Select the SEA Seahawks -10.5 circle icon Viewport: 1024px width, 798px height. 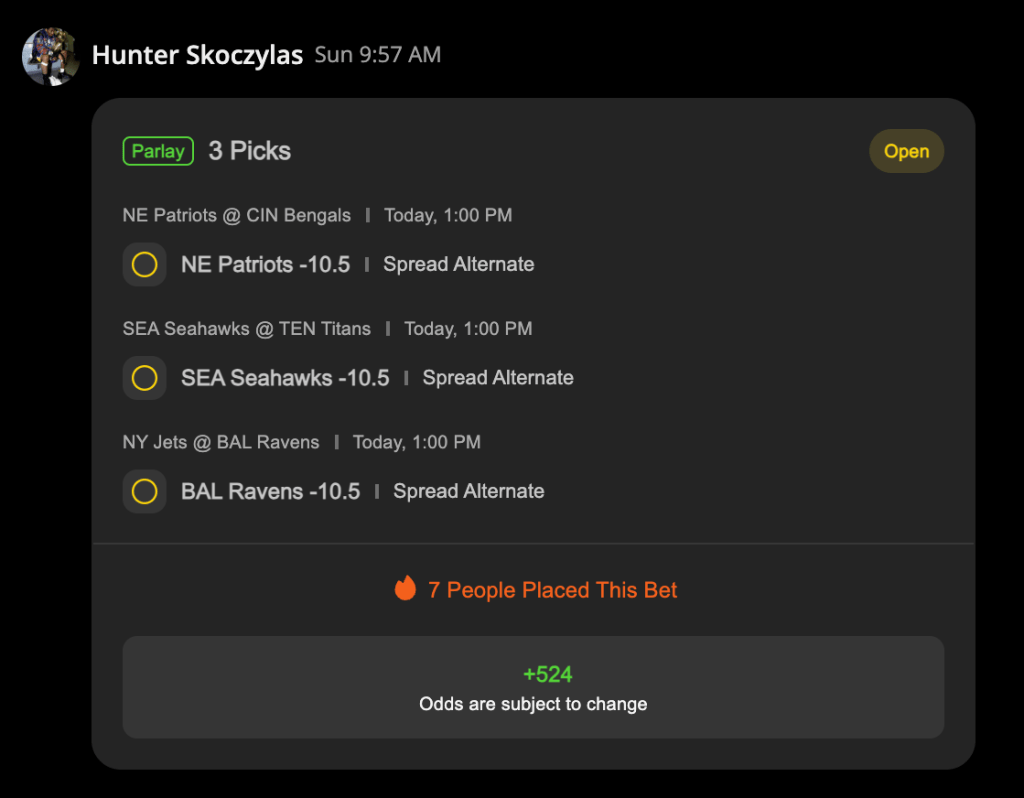[145, 378]
